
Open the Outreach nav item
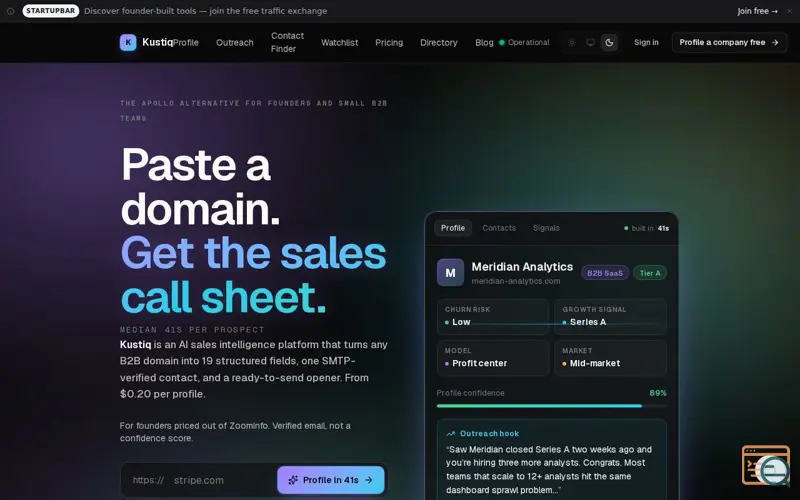(235, 43)
